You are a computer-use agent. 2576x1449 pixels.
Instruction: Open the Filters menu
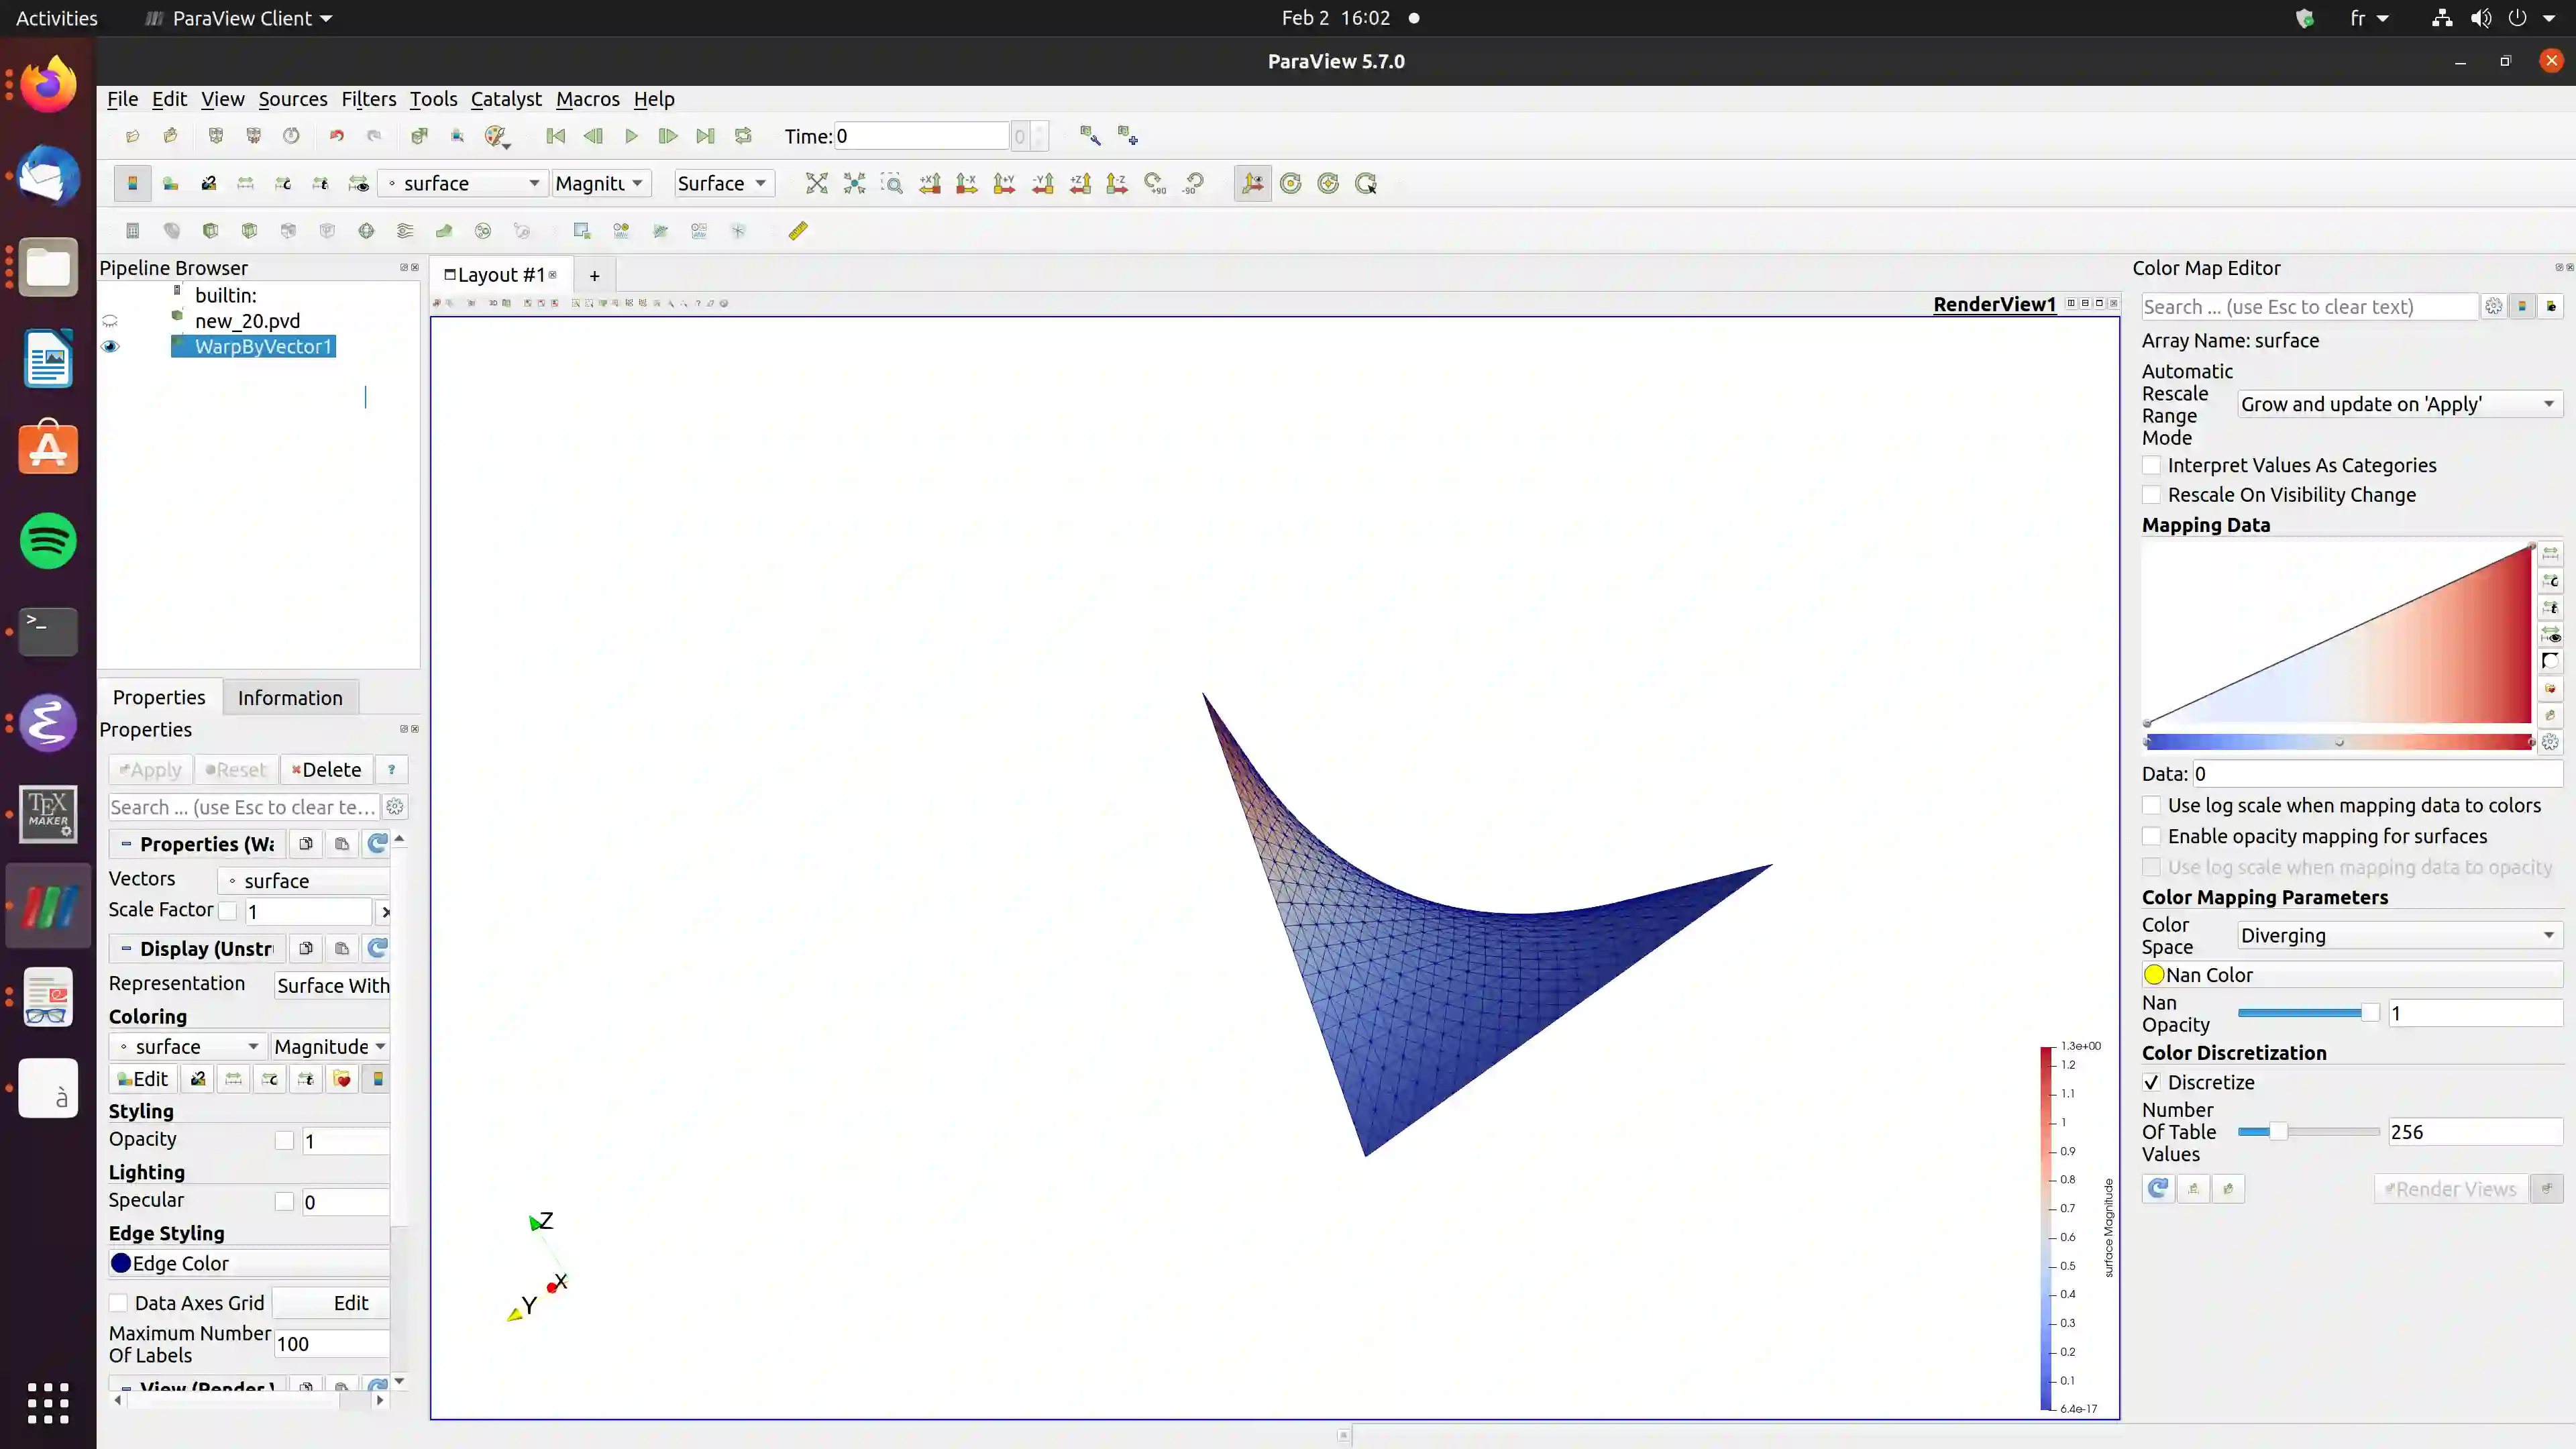tap(368, 99)
